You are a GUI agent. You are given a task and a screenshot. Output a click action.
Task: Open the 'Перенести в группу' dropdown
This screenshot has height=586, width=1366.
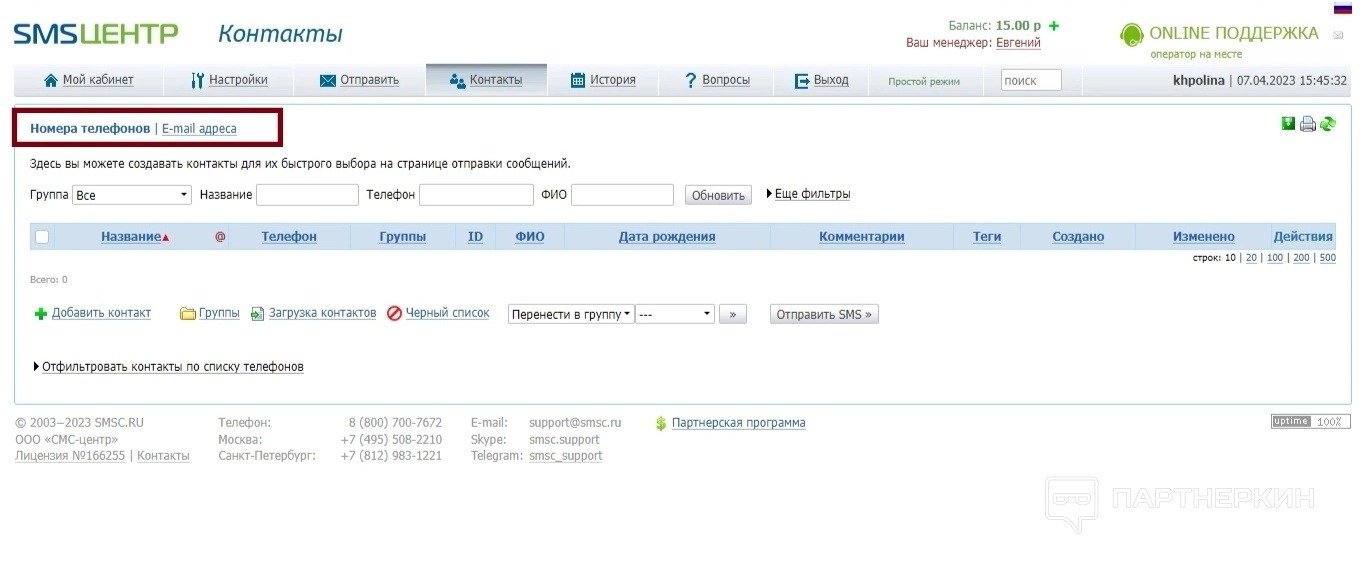[x=571, y=314]
